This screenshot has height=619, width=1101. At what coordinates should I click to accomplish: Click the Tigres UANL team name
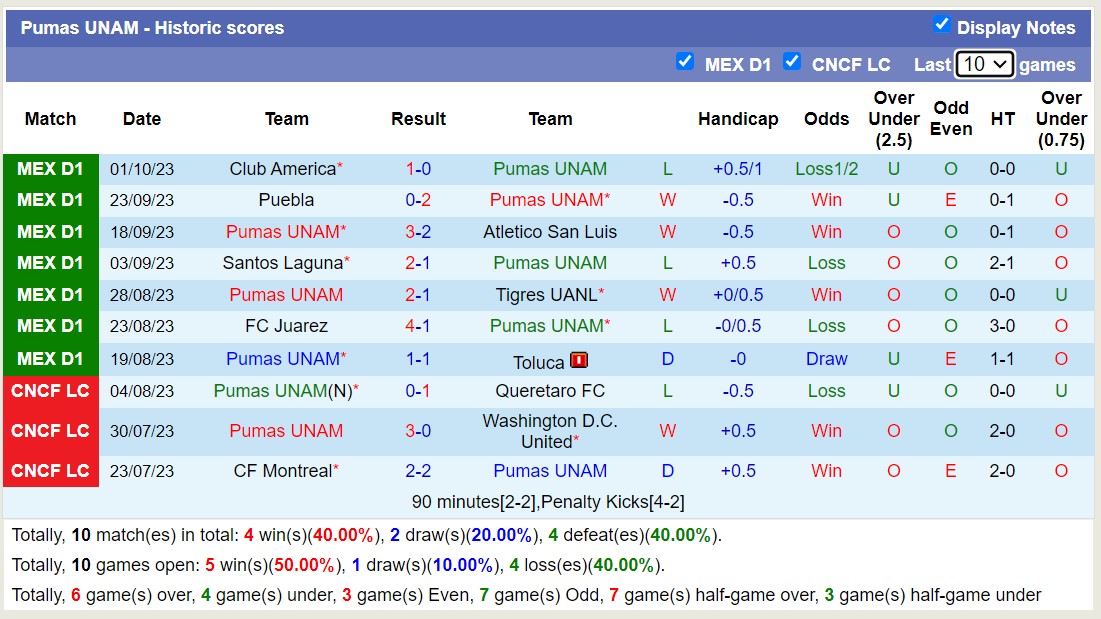click(x=546, y=295)
